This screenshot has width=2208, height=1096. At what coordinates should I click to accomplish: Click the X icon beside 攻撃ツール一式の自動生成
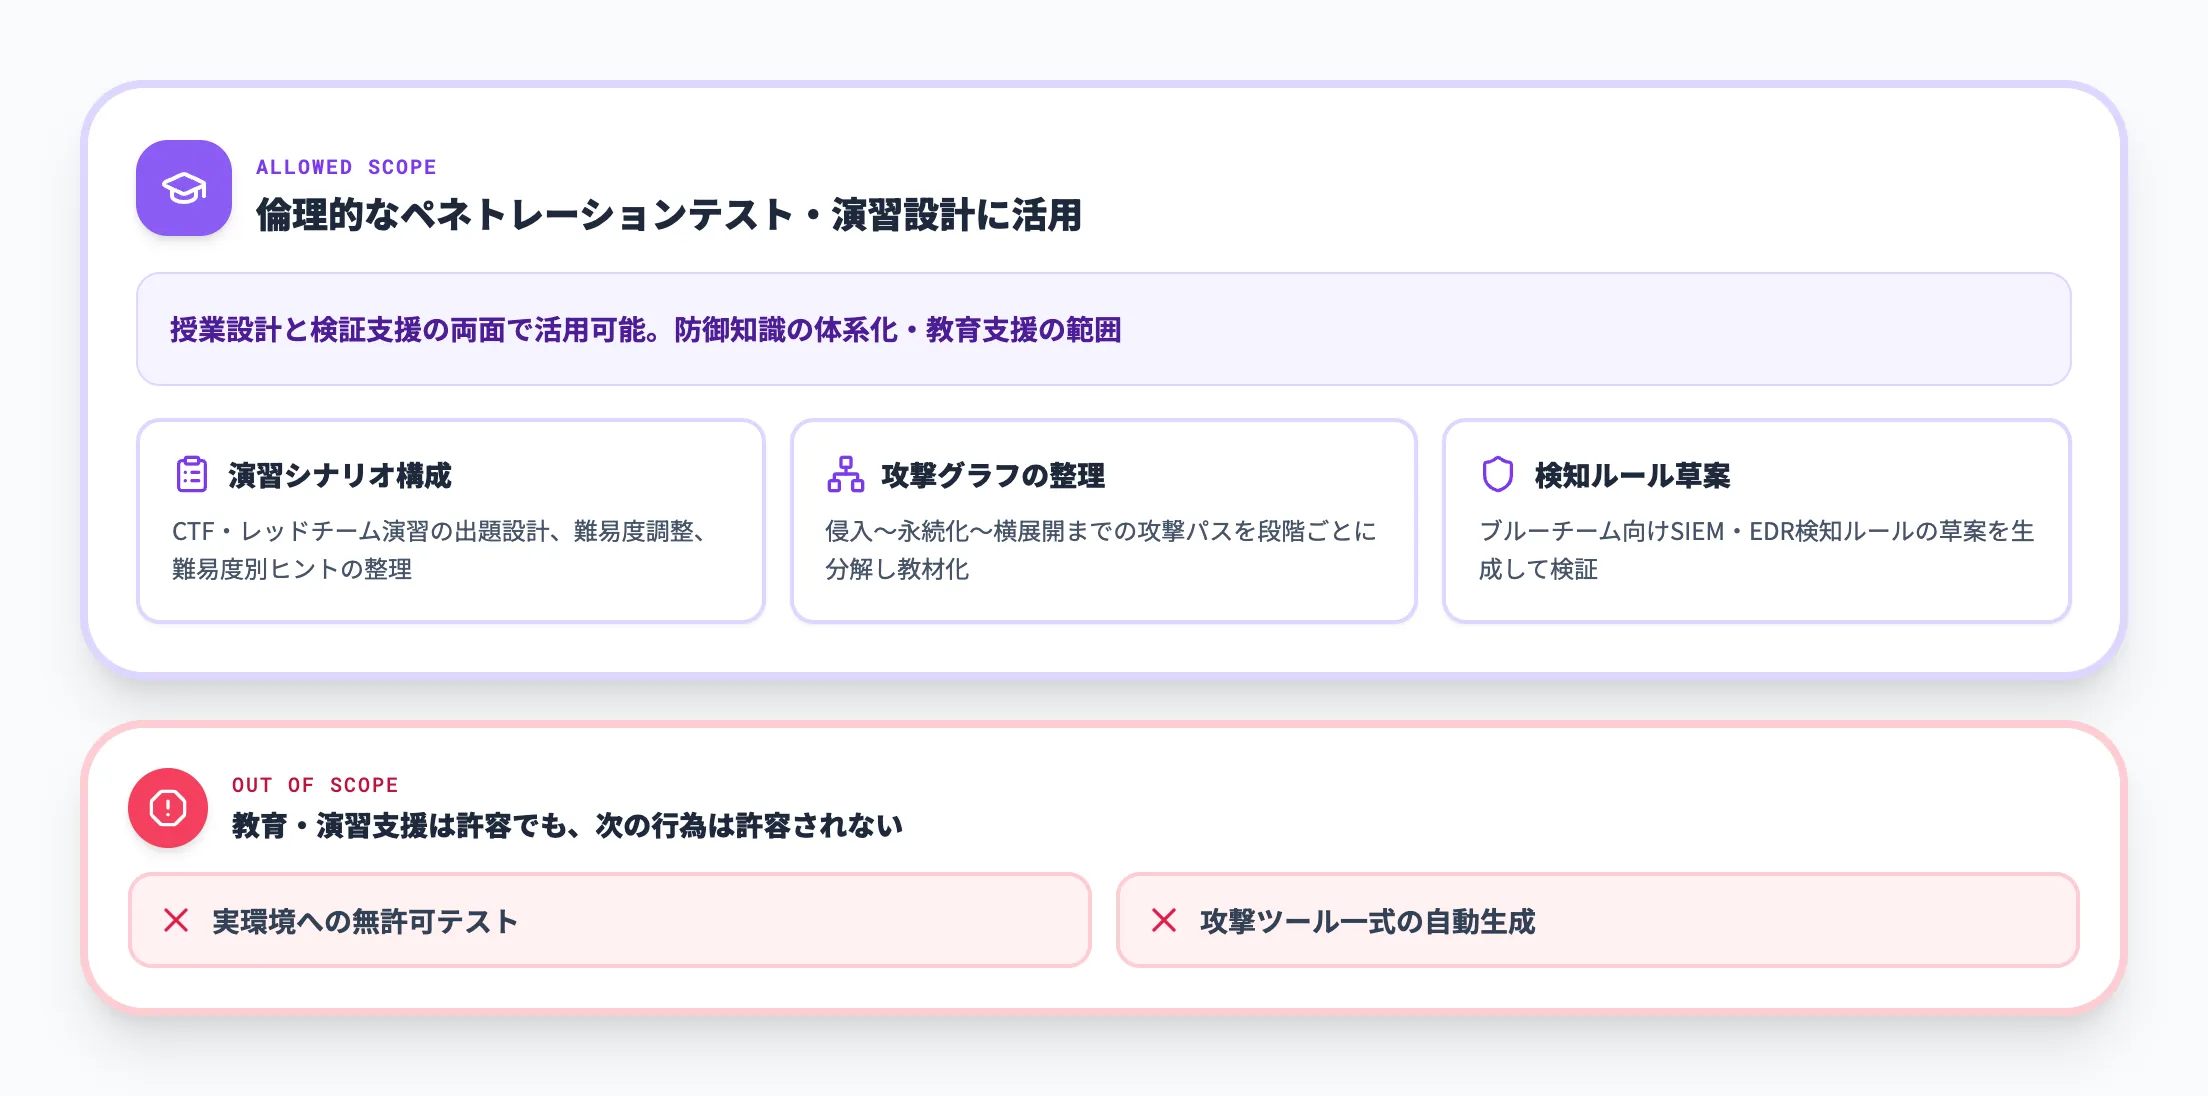(x=1163, y=920)
